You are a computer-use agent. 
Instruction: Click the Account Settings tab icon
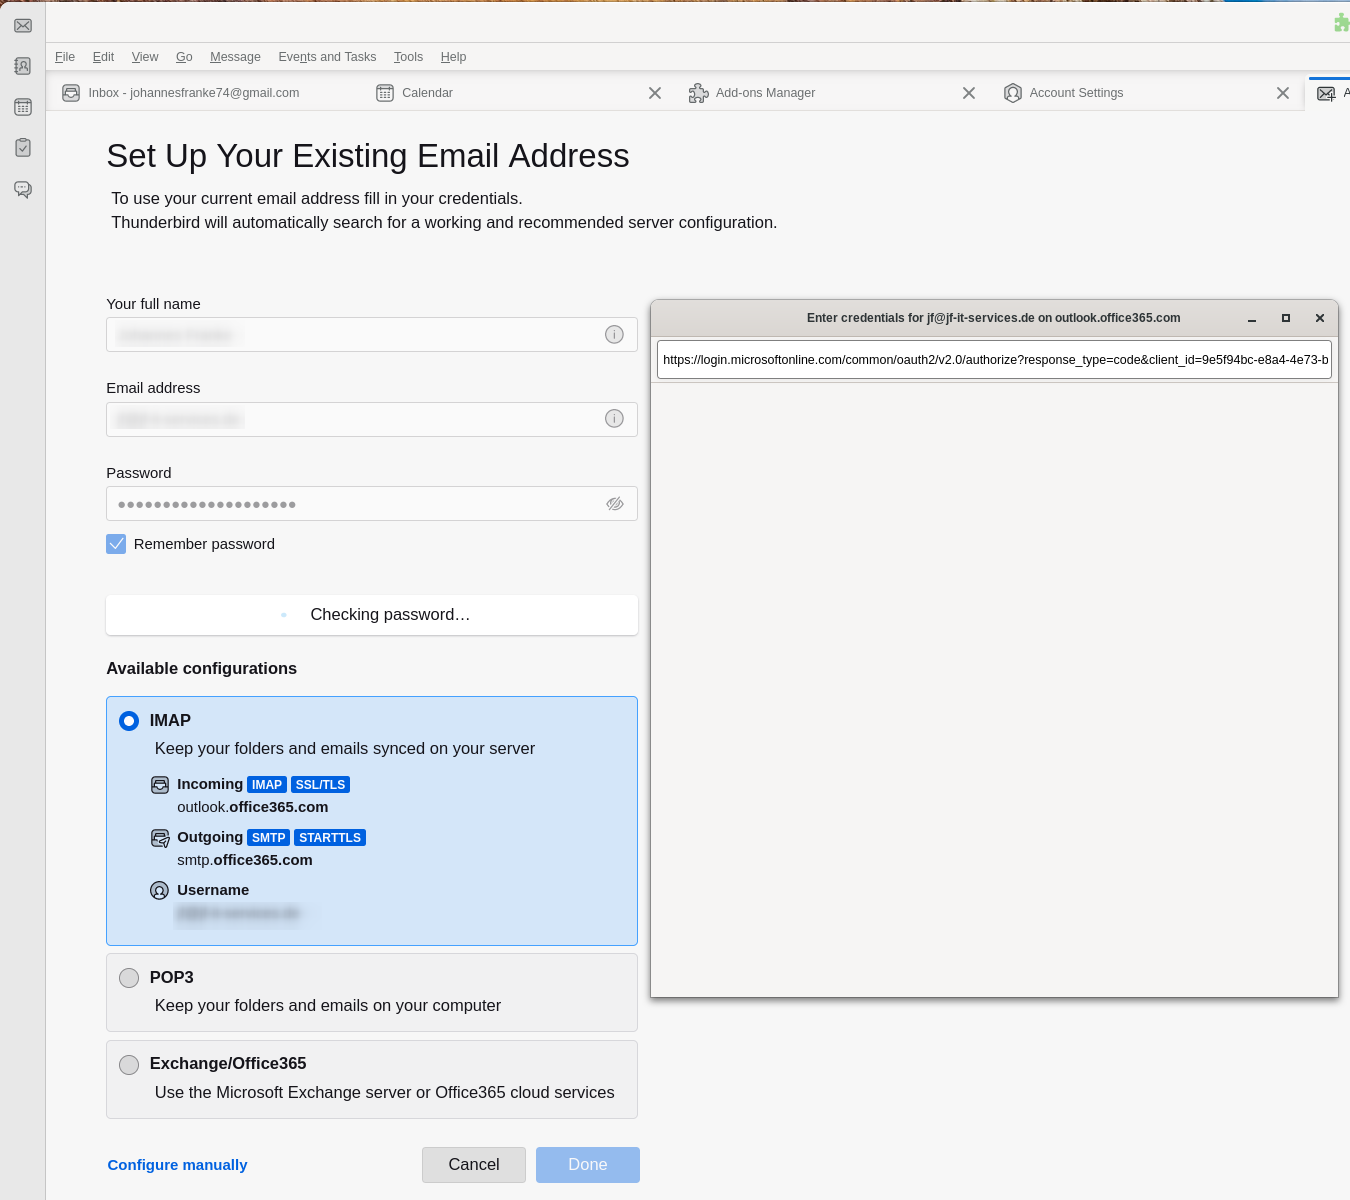[x=1013, y=93]
